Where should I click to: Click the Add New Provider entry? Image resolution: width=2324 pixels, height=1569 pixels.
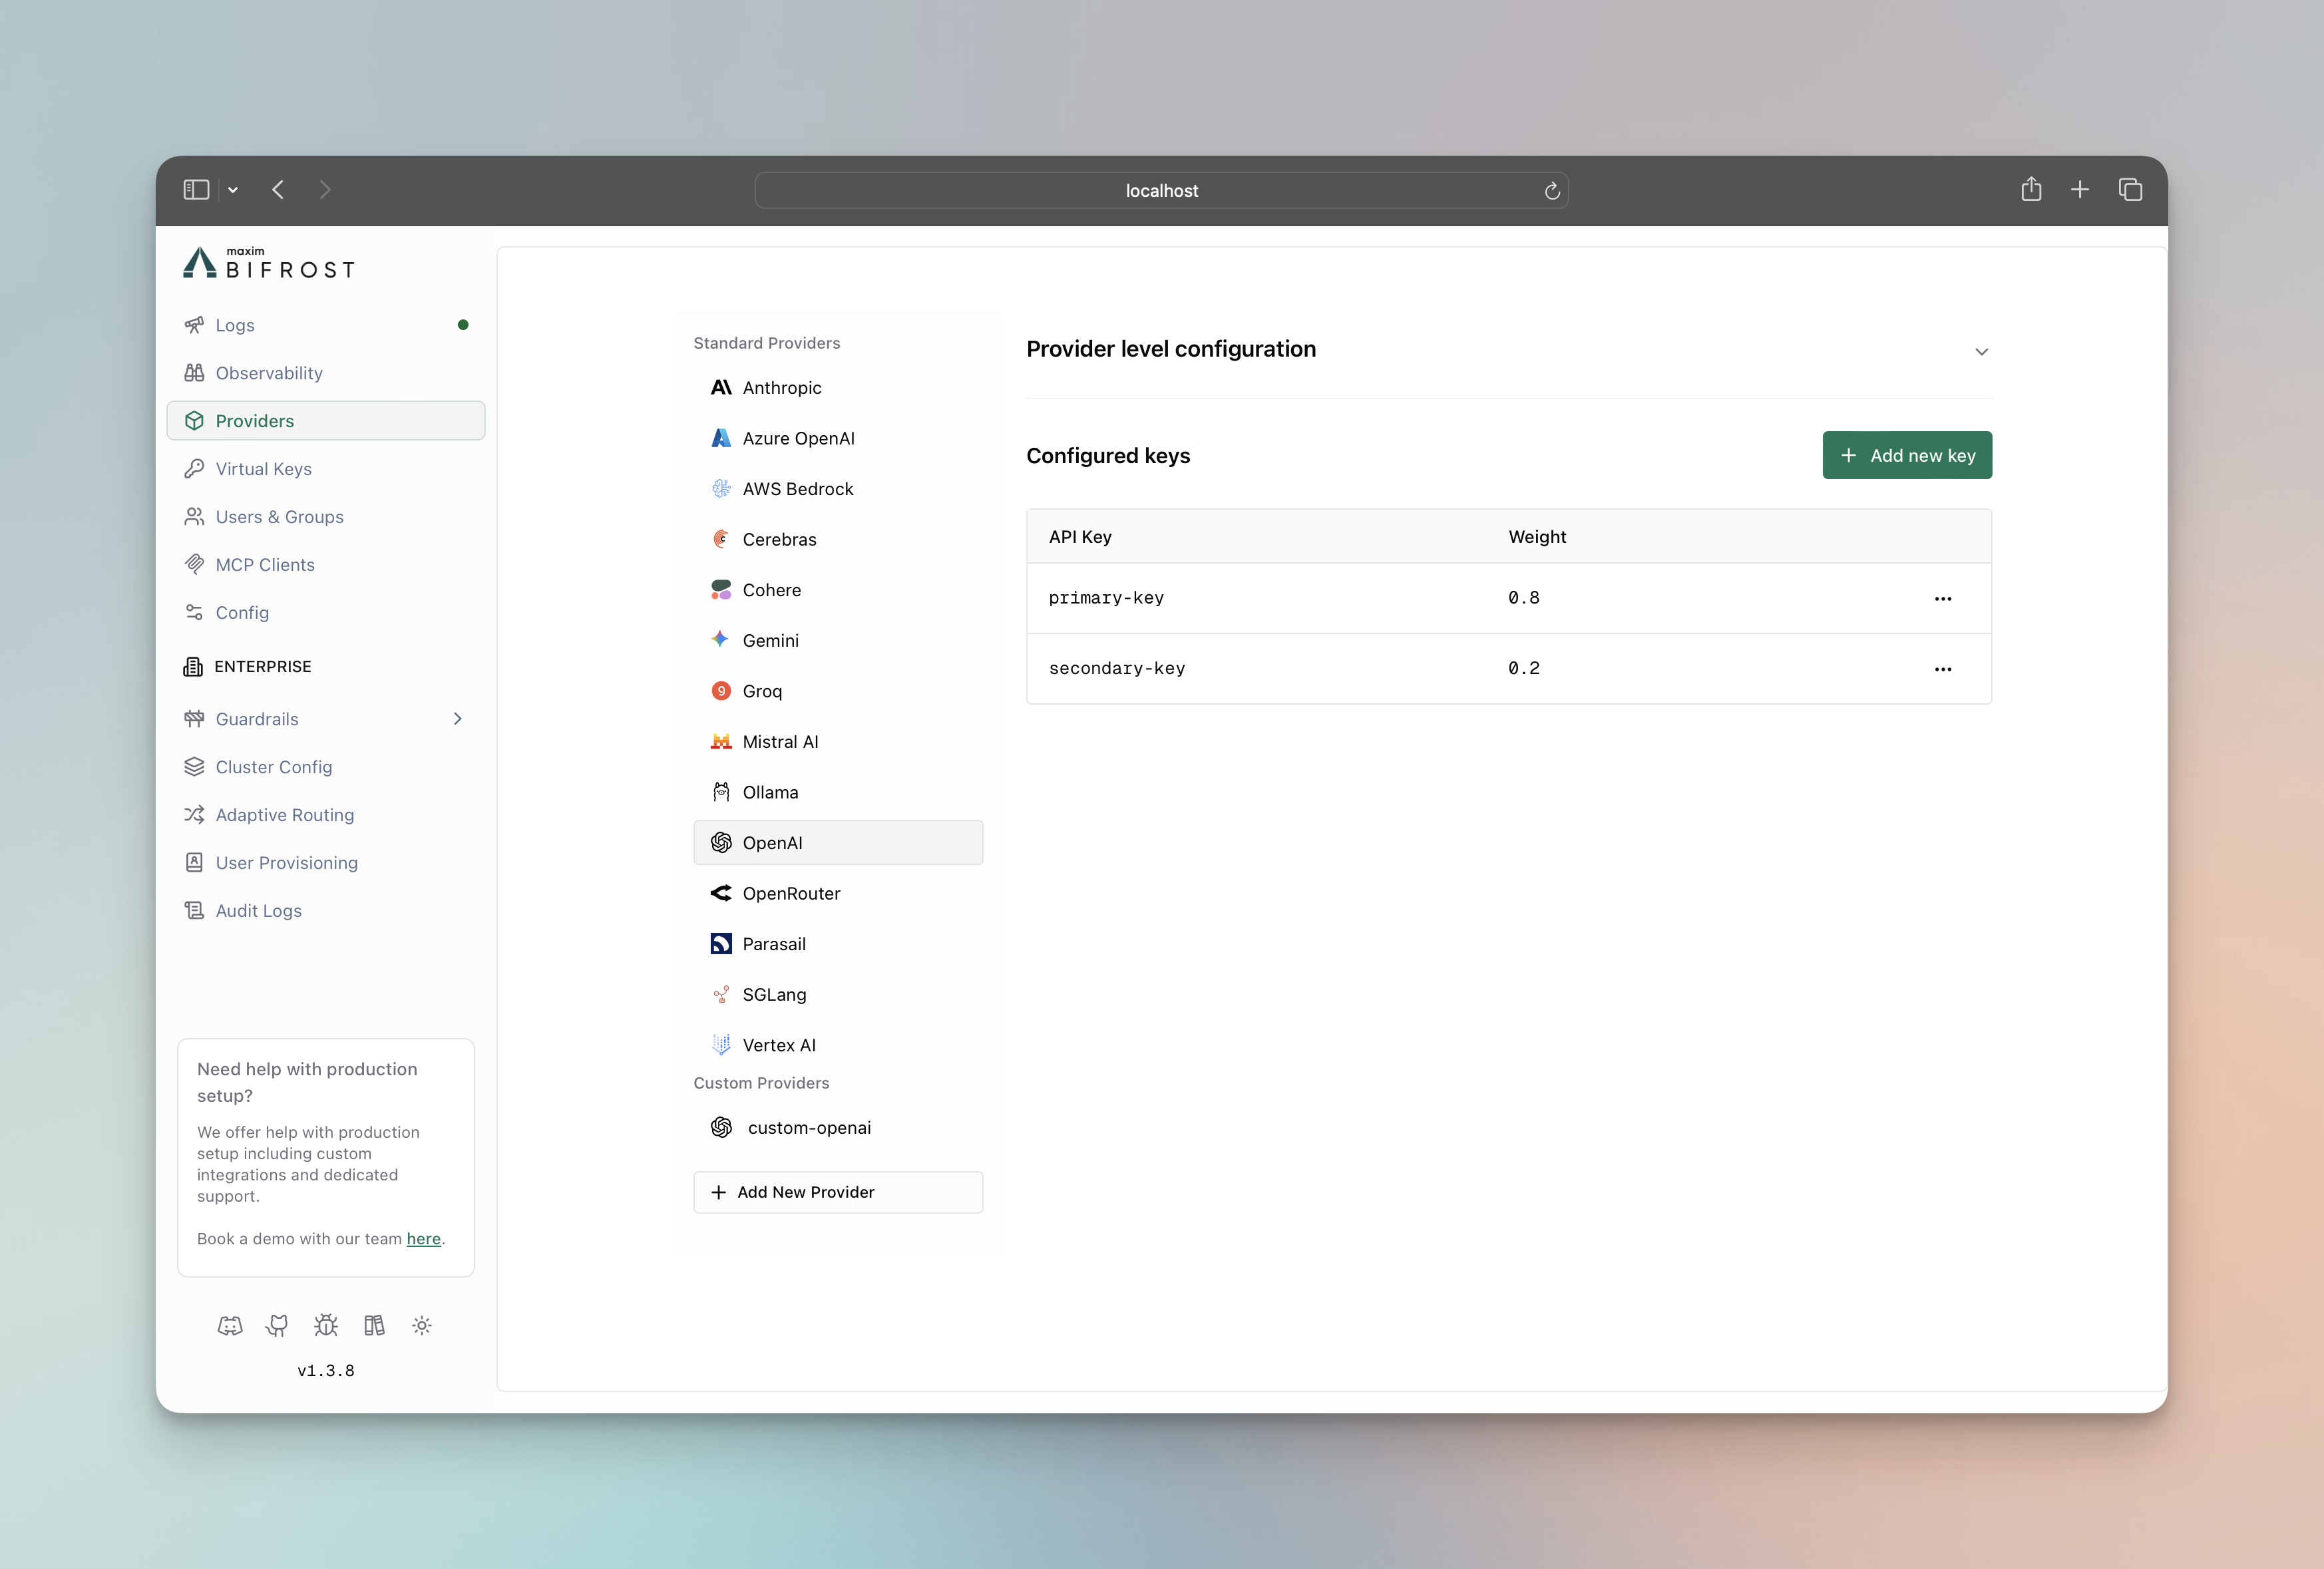(838, 1192)
